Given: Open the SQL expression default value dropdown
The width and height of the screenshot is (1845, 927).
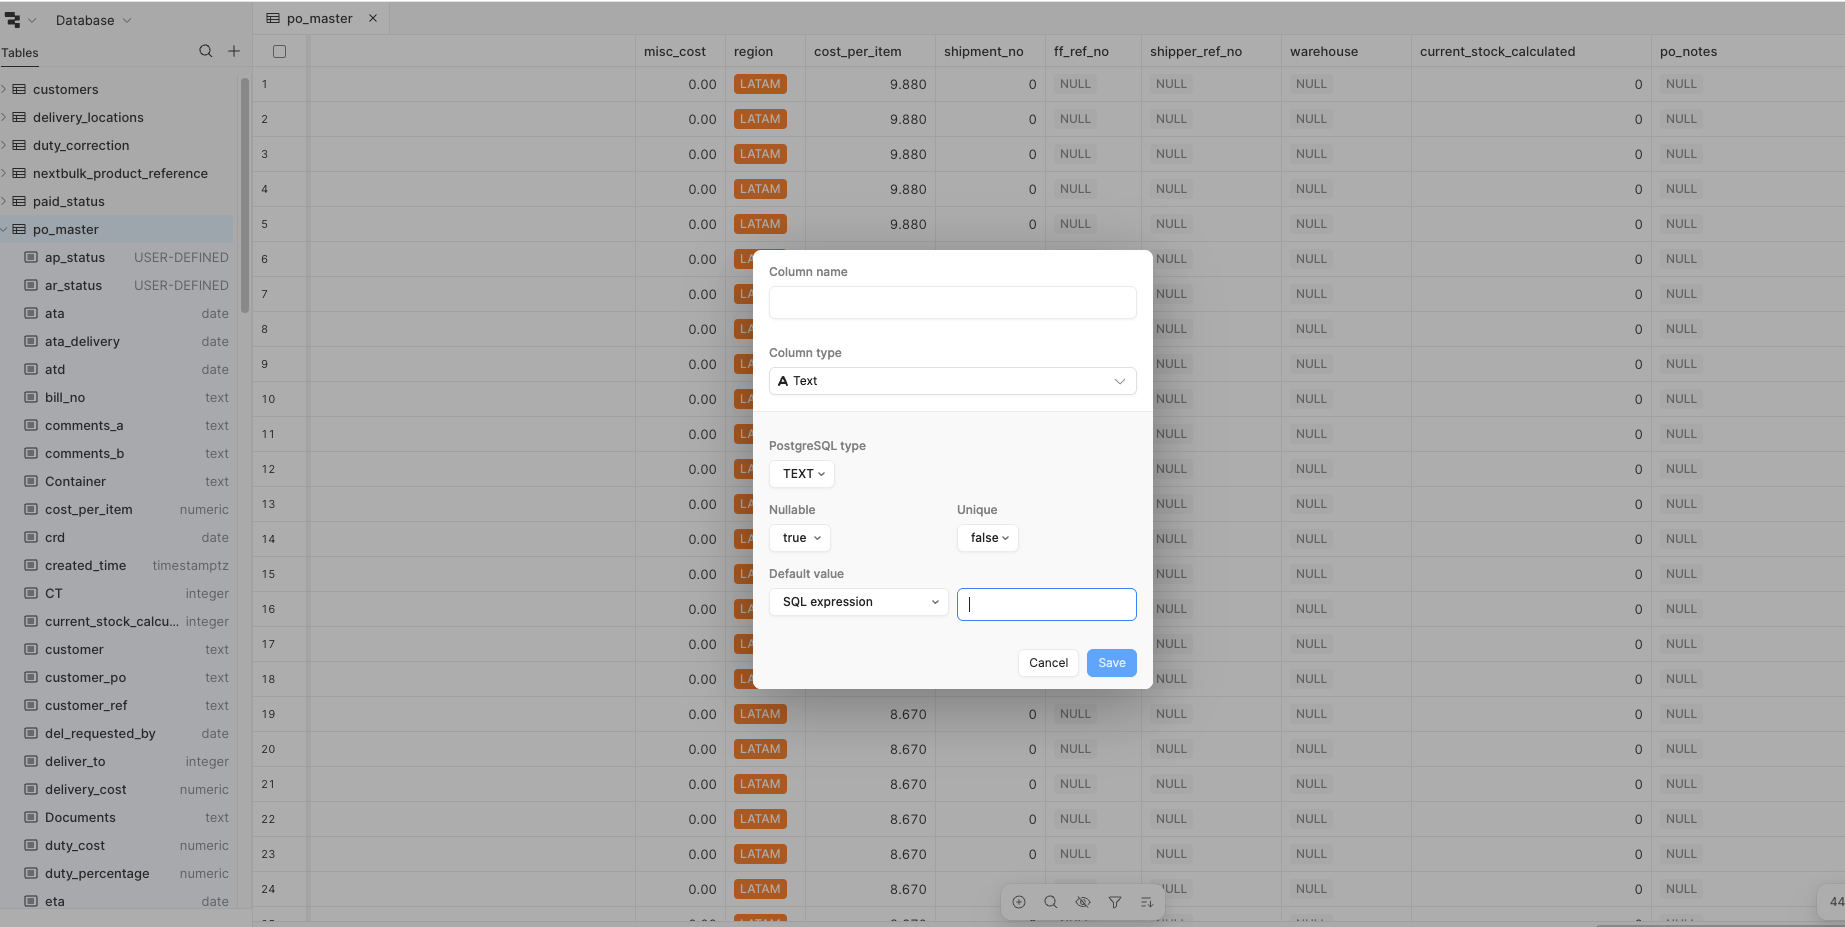Looking at the screenshot, I should pyautogui.click(x=858, y=602).
